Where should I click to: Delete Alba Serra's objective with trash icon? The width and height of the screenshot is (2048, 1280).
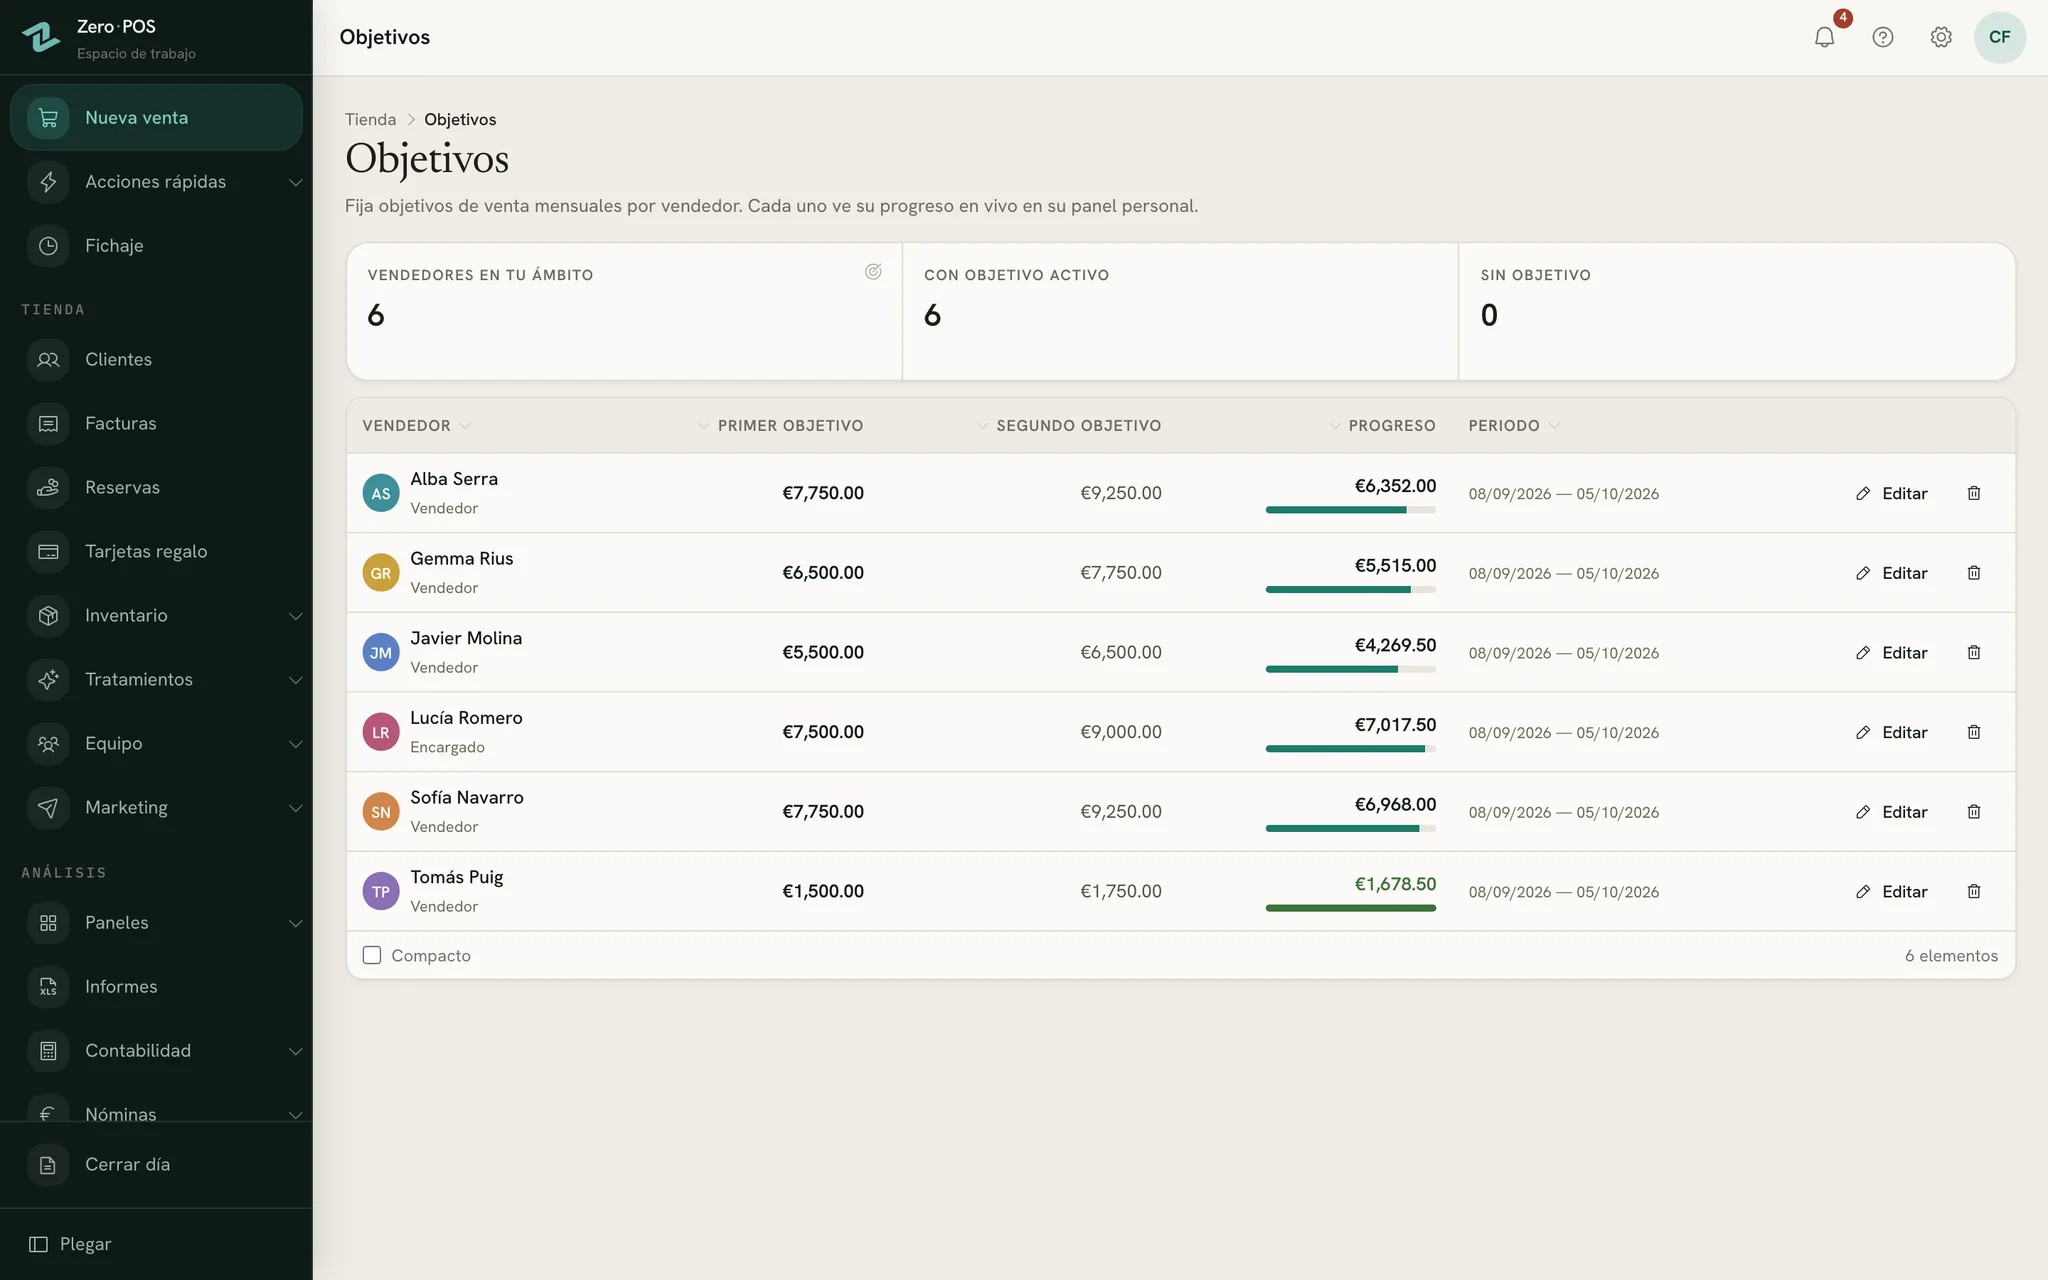pos(1973,493)
